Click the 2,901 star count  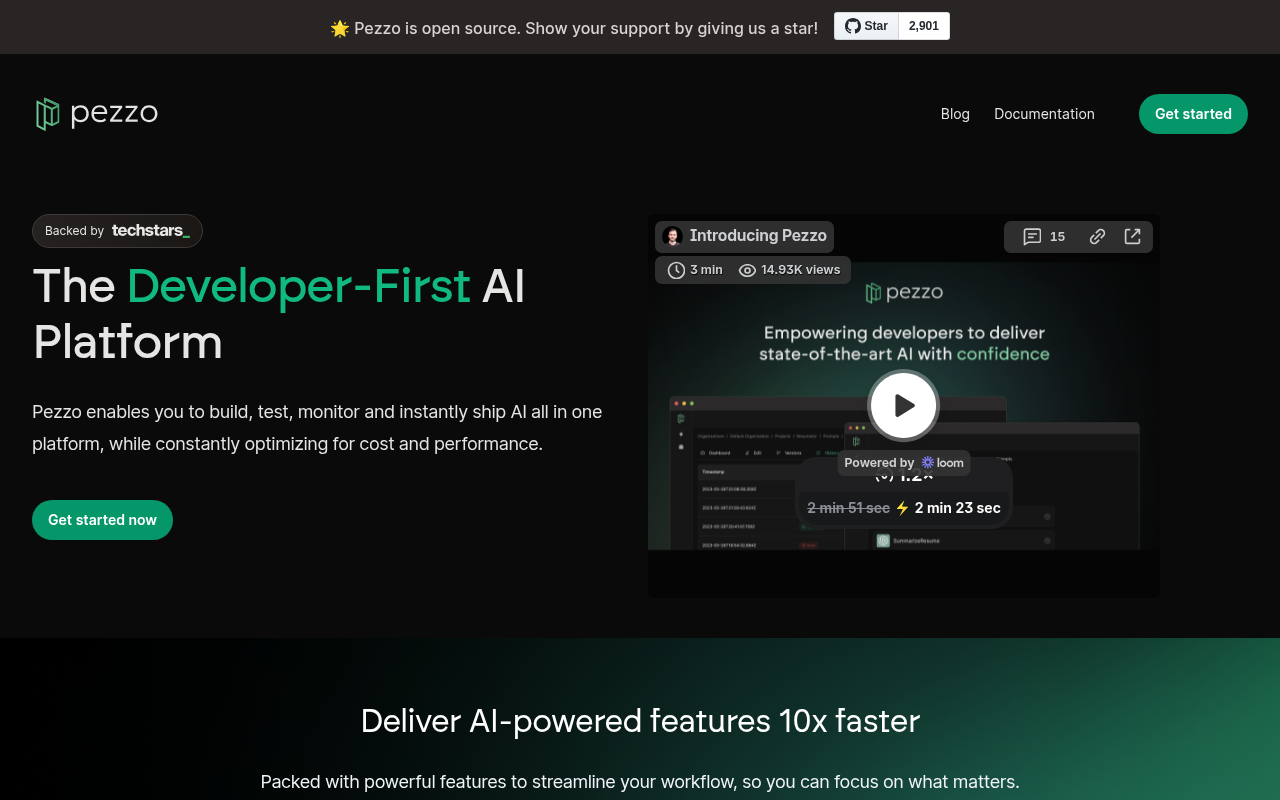point(924,26)
